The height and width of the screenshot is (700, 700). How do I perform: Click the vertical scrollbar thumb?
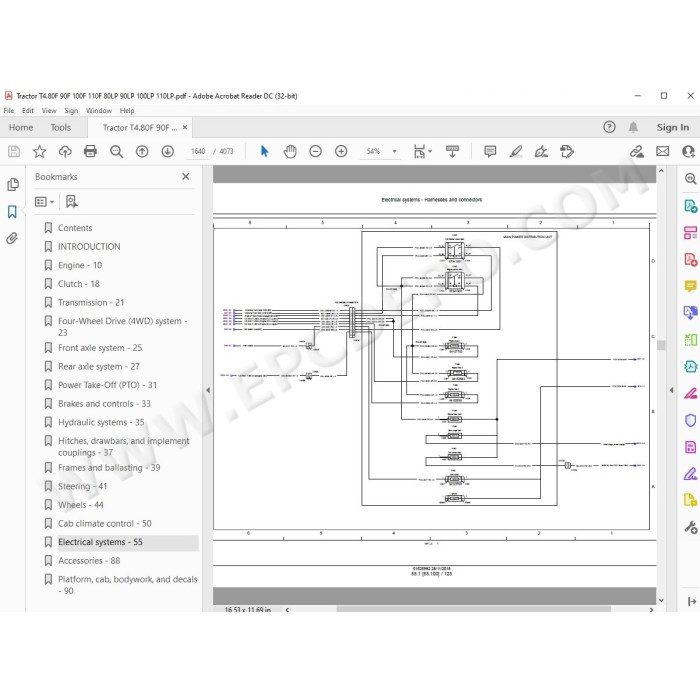coord(661,346)
